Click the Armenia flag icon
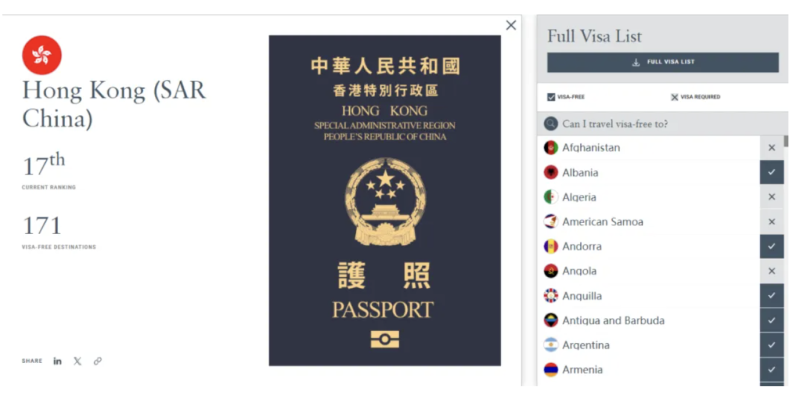 (551, 370)
